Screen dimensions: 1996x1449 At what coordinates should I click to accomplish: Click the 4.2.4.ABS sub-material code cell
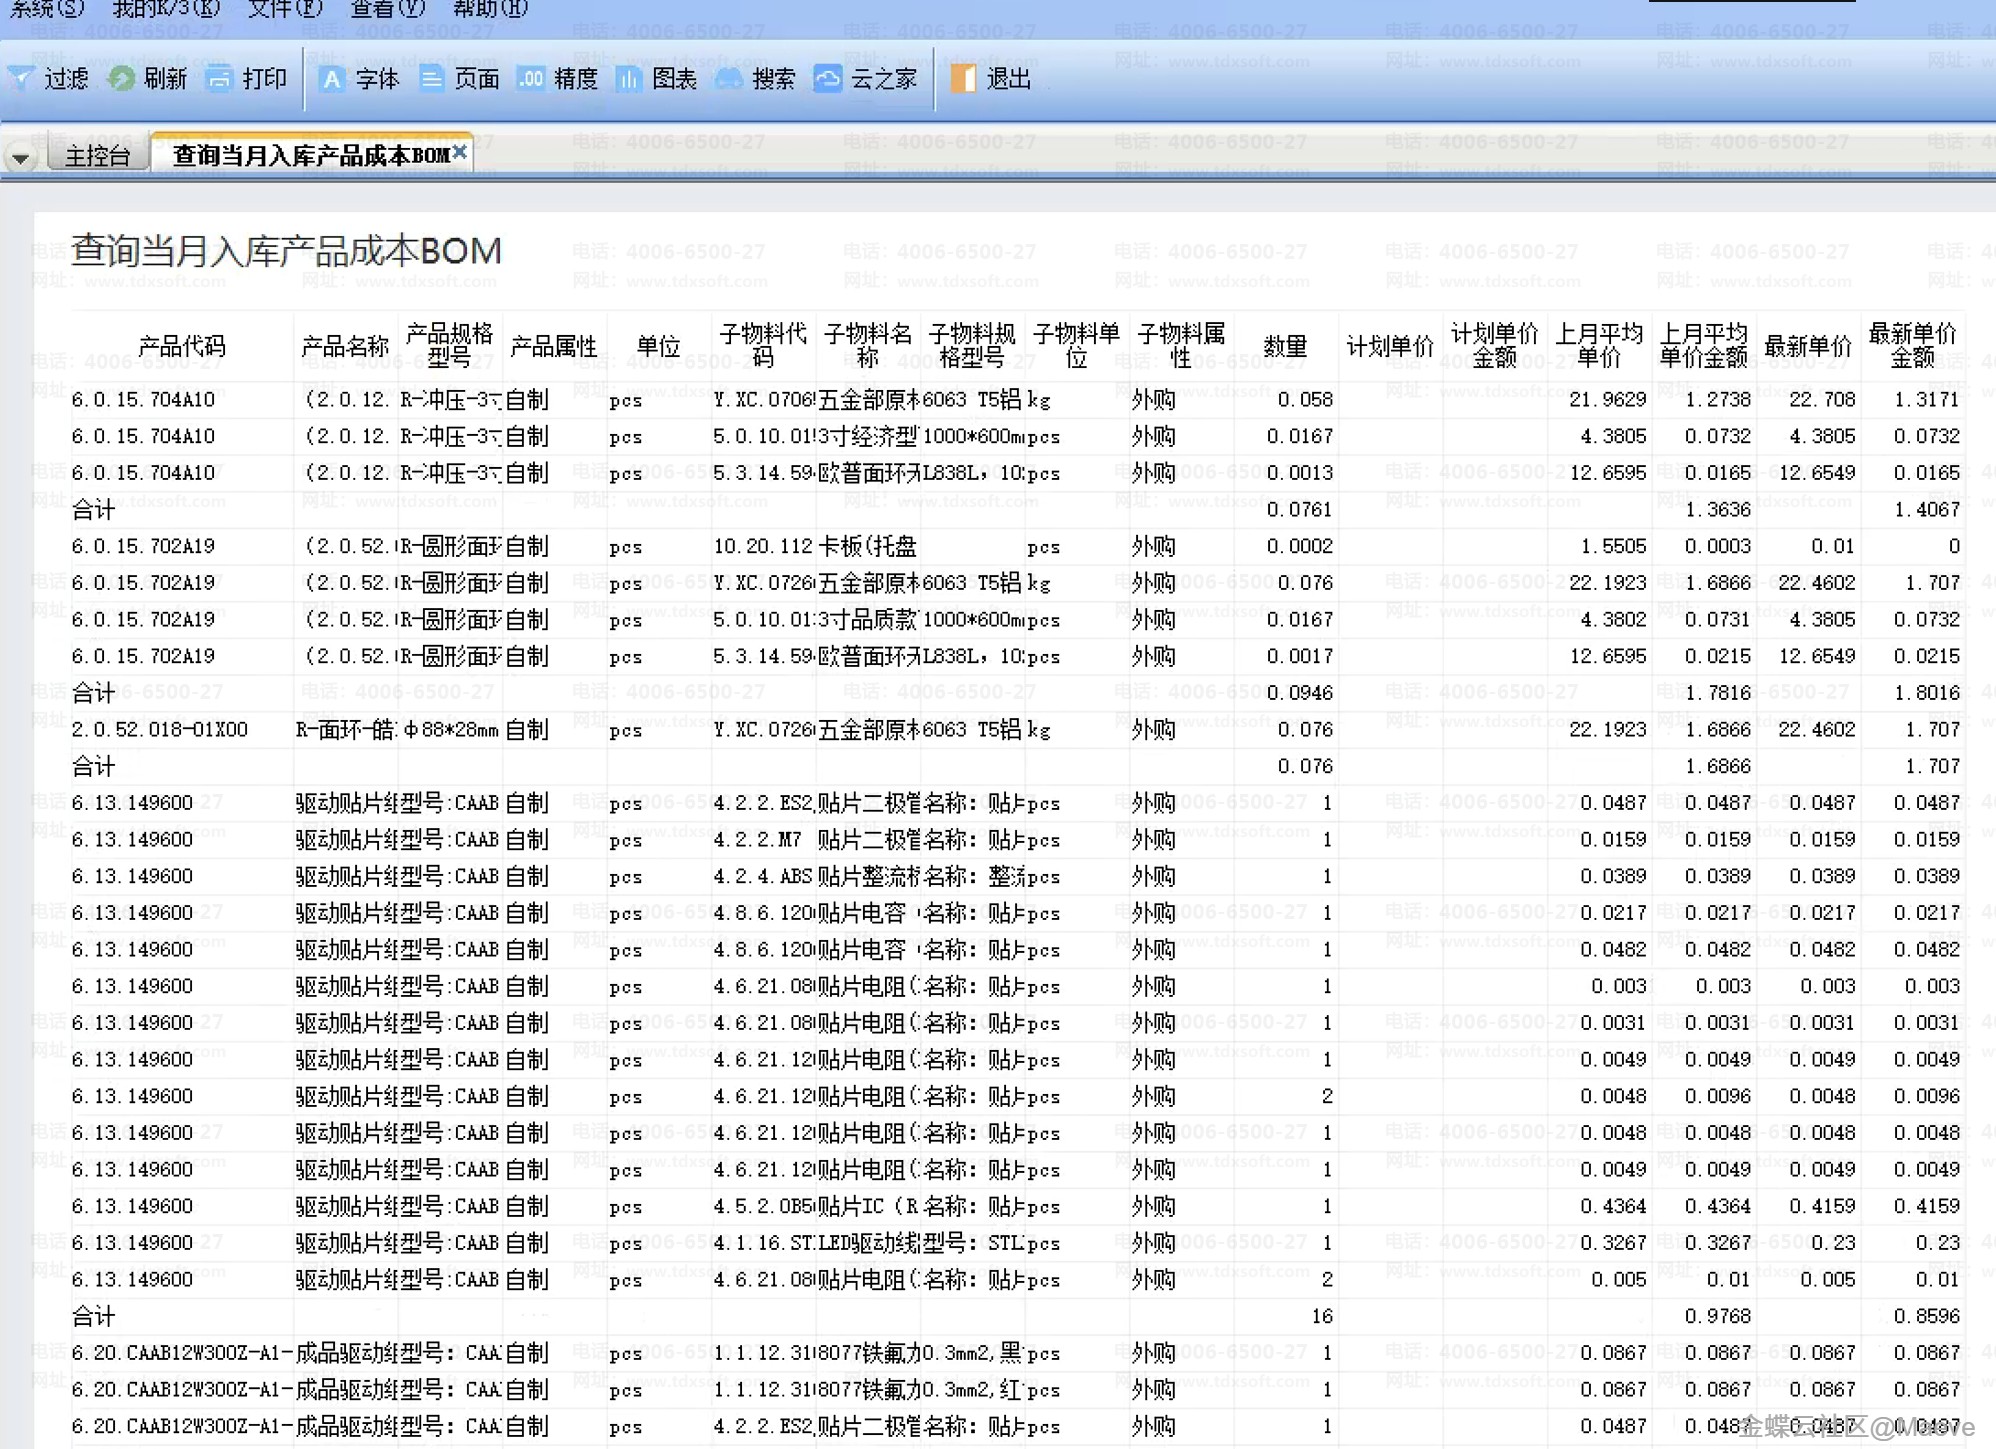pos(763,876)
